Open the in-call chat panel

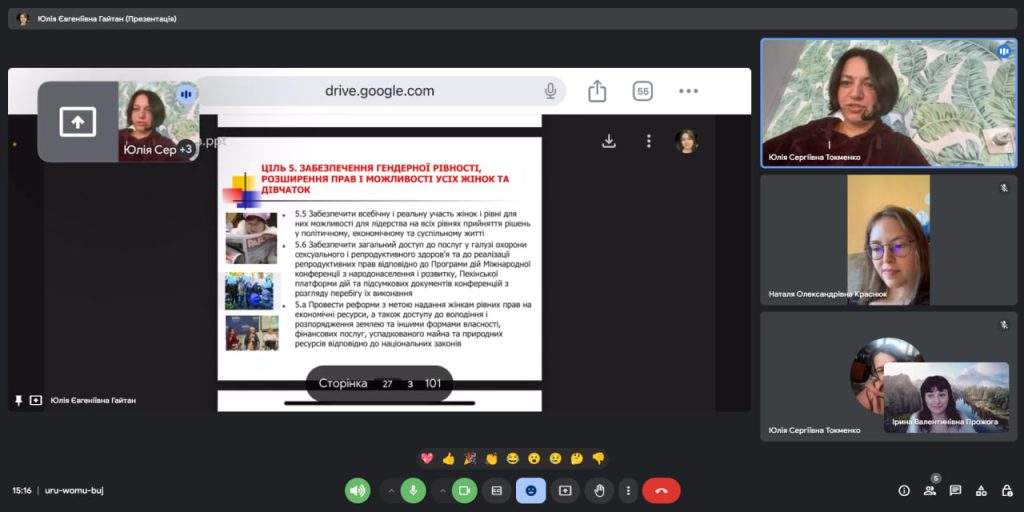[955, 491]
